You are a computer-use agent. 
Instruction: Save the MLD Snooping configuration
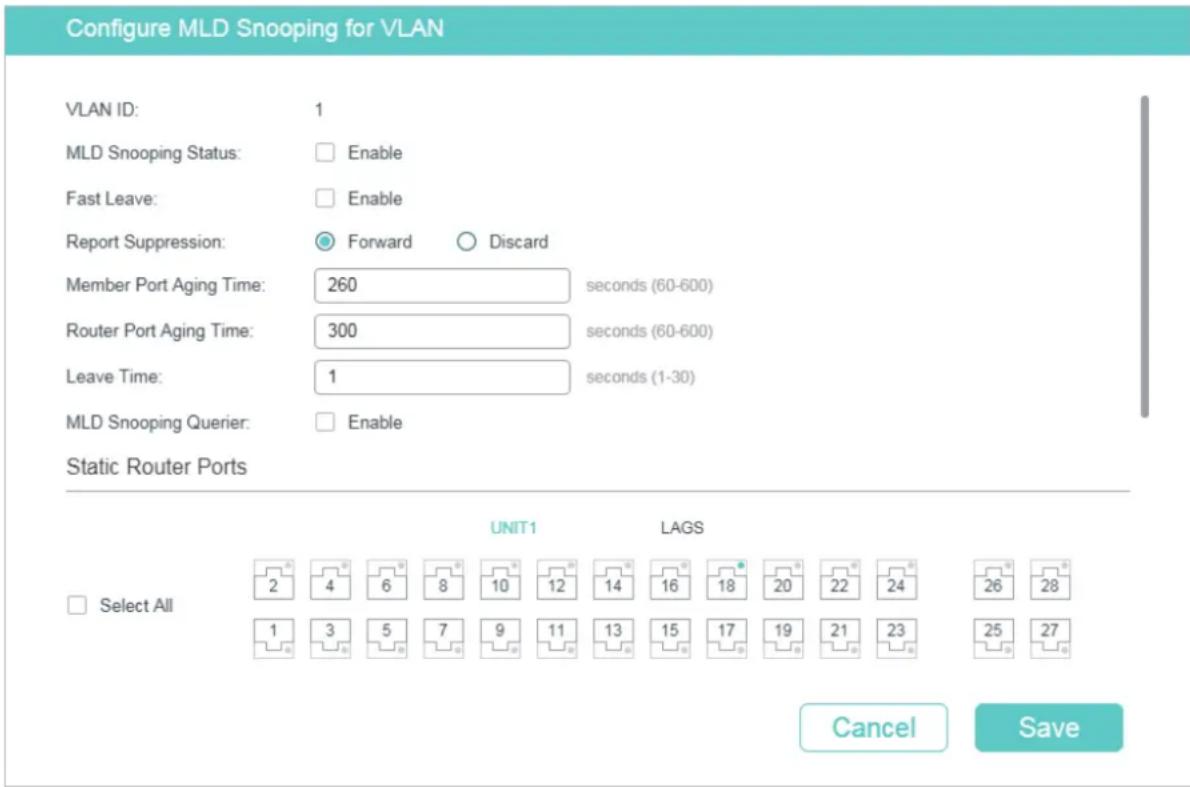tap(1049, 727)
